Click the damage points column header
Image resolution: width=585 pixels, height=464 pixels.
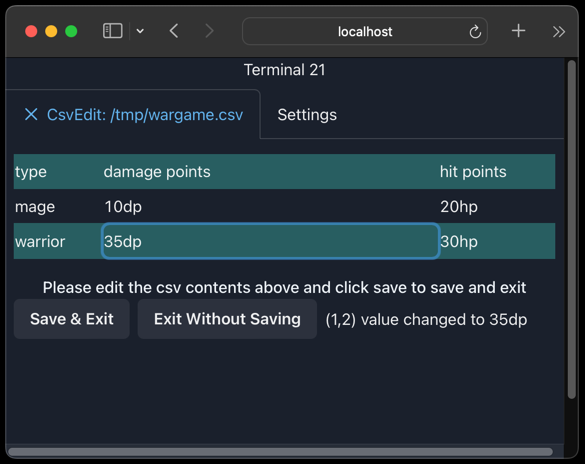point(157,172)
